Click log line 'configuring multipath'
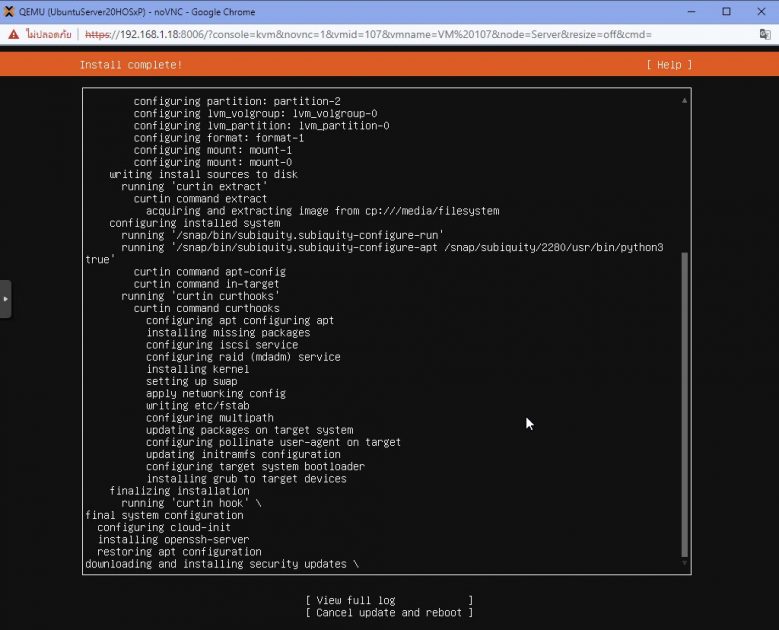The image size is (779, 630). tap(210, 418)
